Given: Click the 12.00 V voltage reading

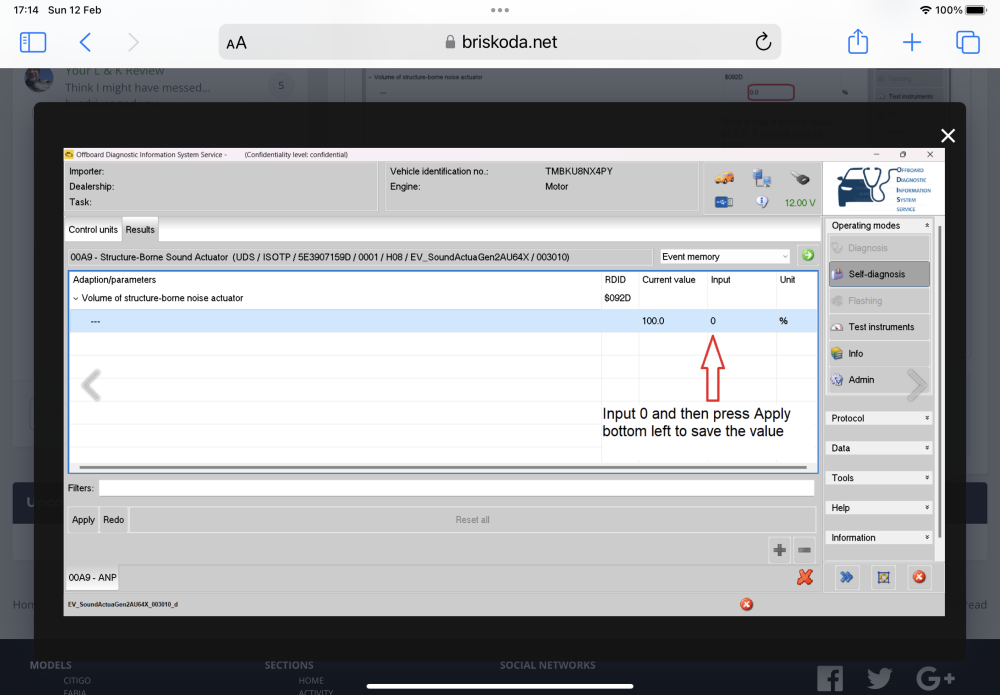Looking at the screenshot, I should (800, 203).
